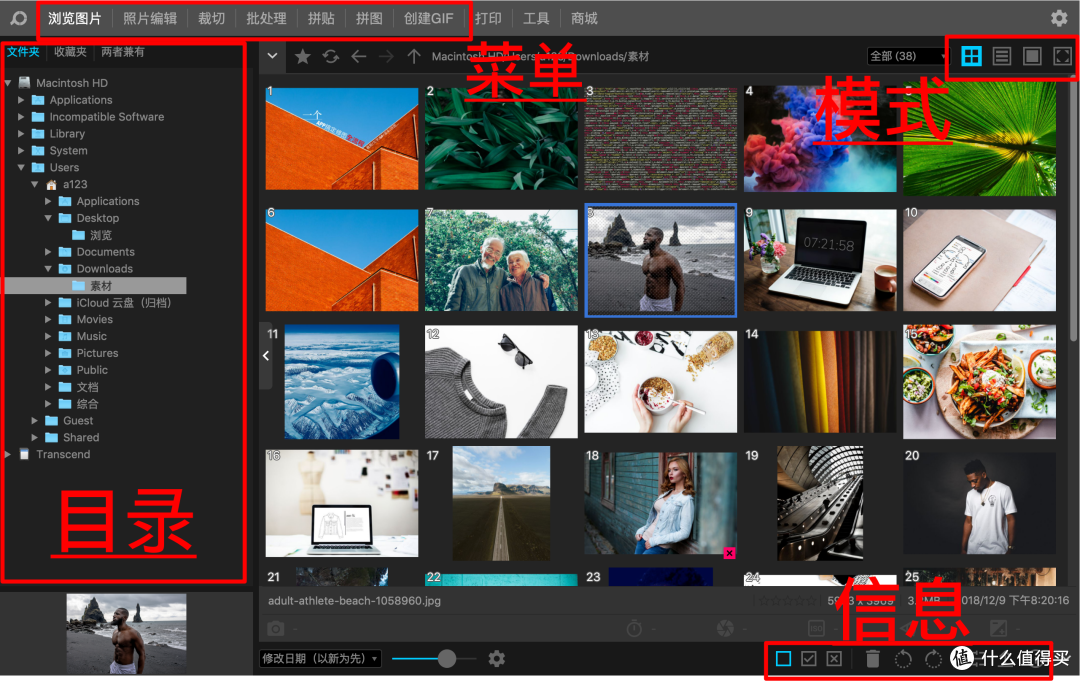Switch to the 文件夹 sidebar tab
The width and height of the screenshot is (1080, 681).
click(23, 52)
